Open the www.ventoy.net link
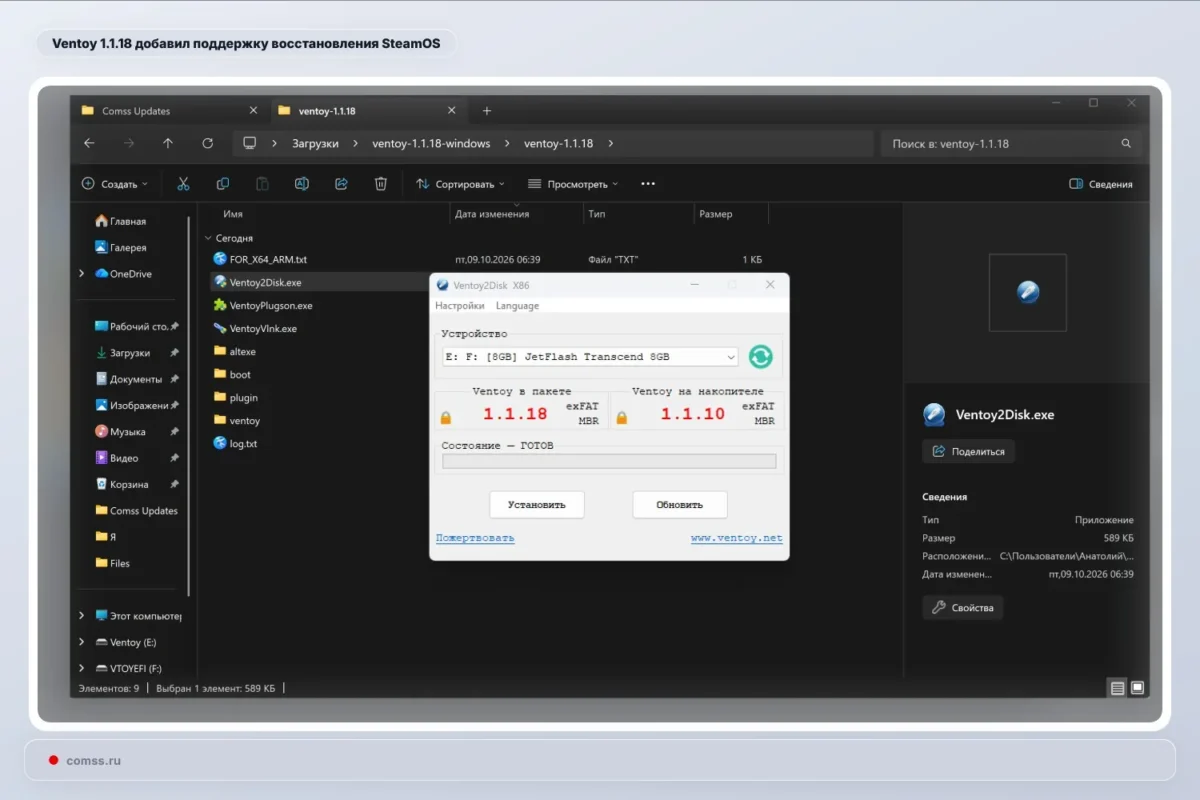The width and height of the screenshot is (1200, 800). click(x=737, y=538)
